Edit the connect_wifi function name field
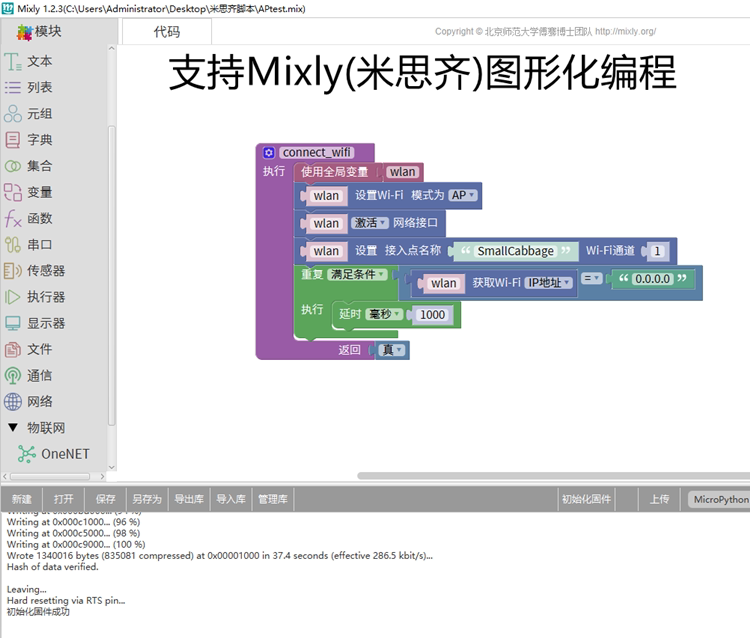The height and width of the screenshot is (638, 750). (x=317, y=153)
